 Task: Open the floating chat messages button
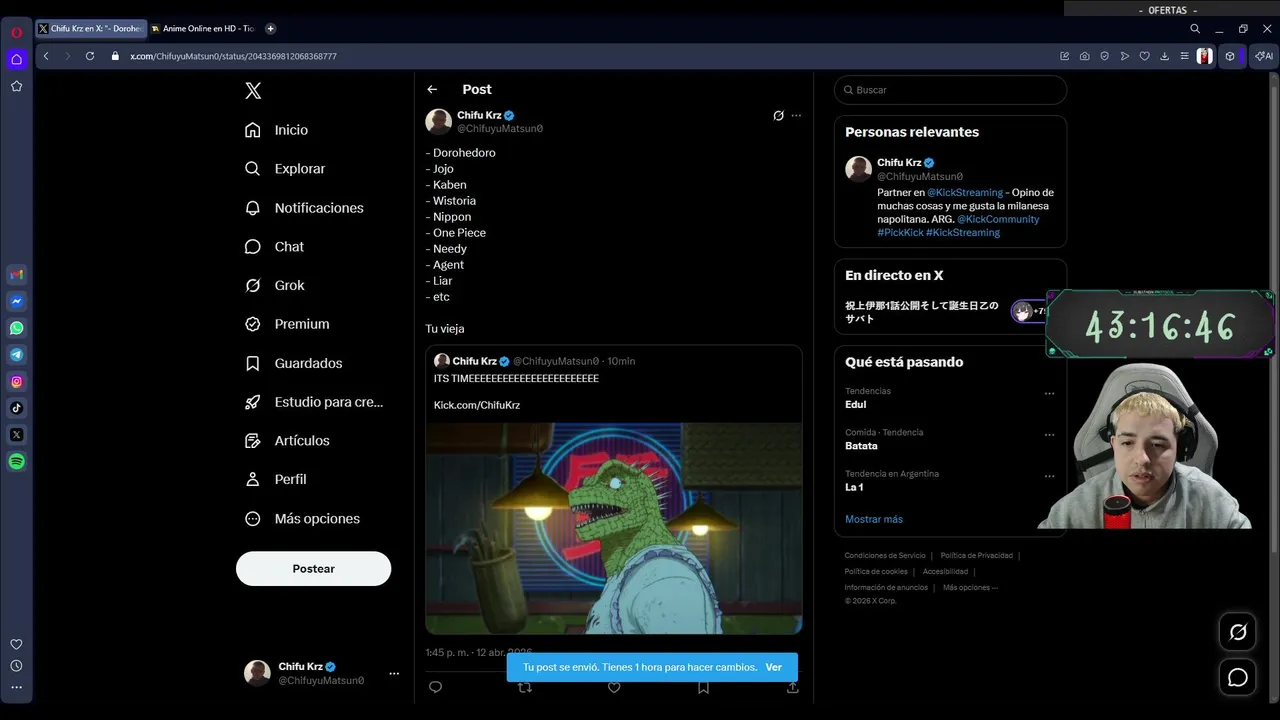pyautogui.click(x=1238, y=678)
